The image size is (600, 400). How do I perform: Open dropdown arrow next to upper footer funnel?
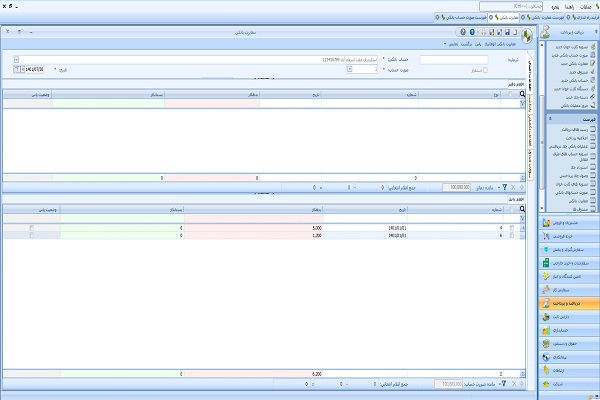click(499, 188)
